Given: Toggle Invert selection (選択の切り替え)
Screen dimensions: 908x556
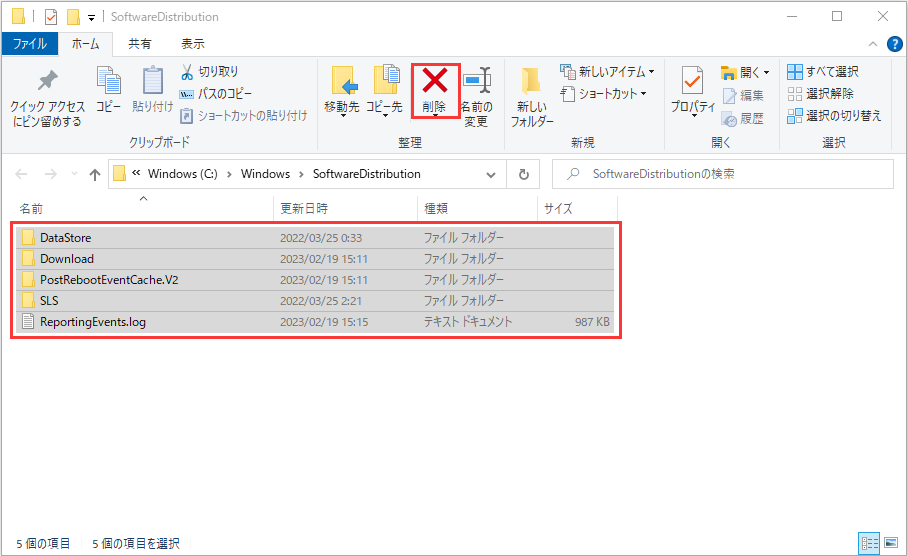Looking at the screenshot, I should [x=834, y=116].
